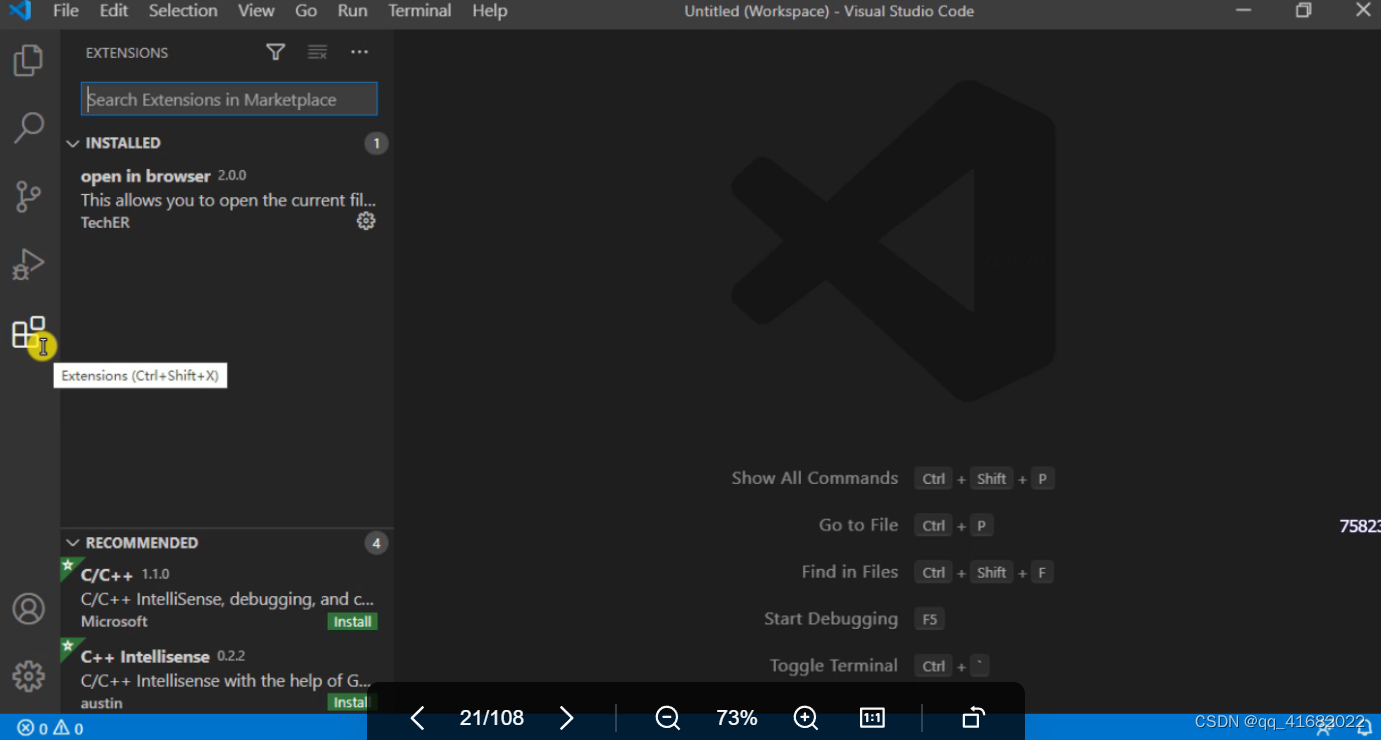Zoom in using the image viewer
This screenshot has width=1381, height=740.
coord(805,718)
